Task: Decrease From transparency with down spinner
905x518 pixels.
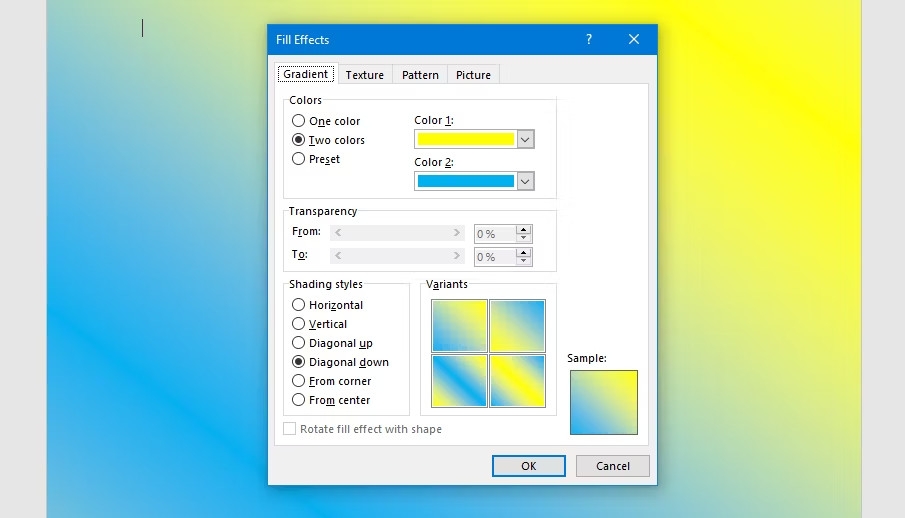Action: pos(523,238)
